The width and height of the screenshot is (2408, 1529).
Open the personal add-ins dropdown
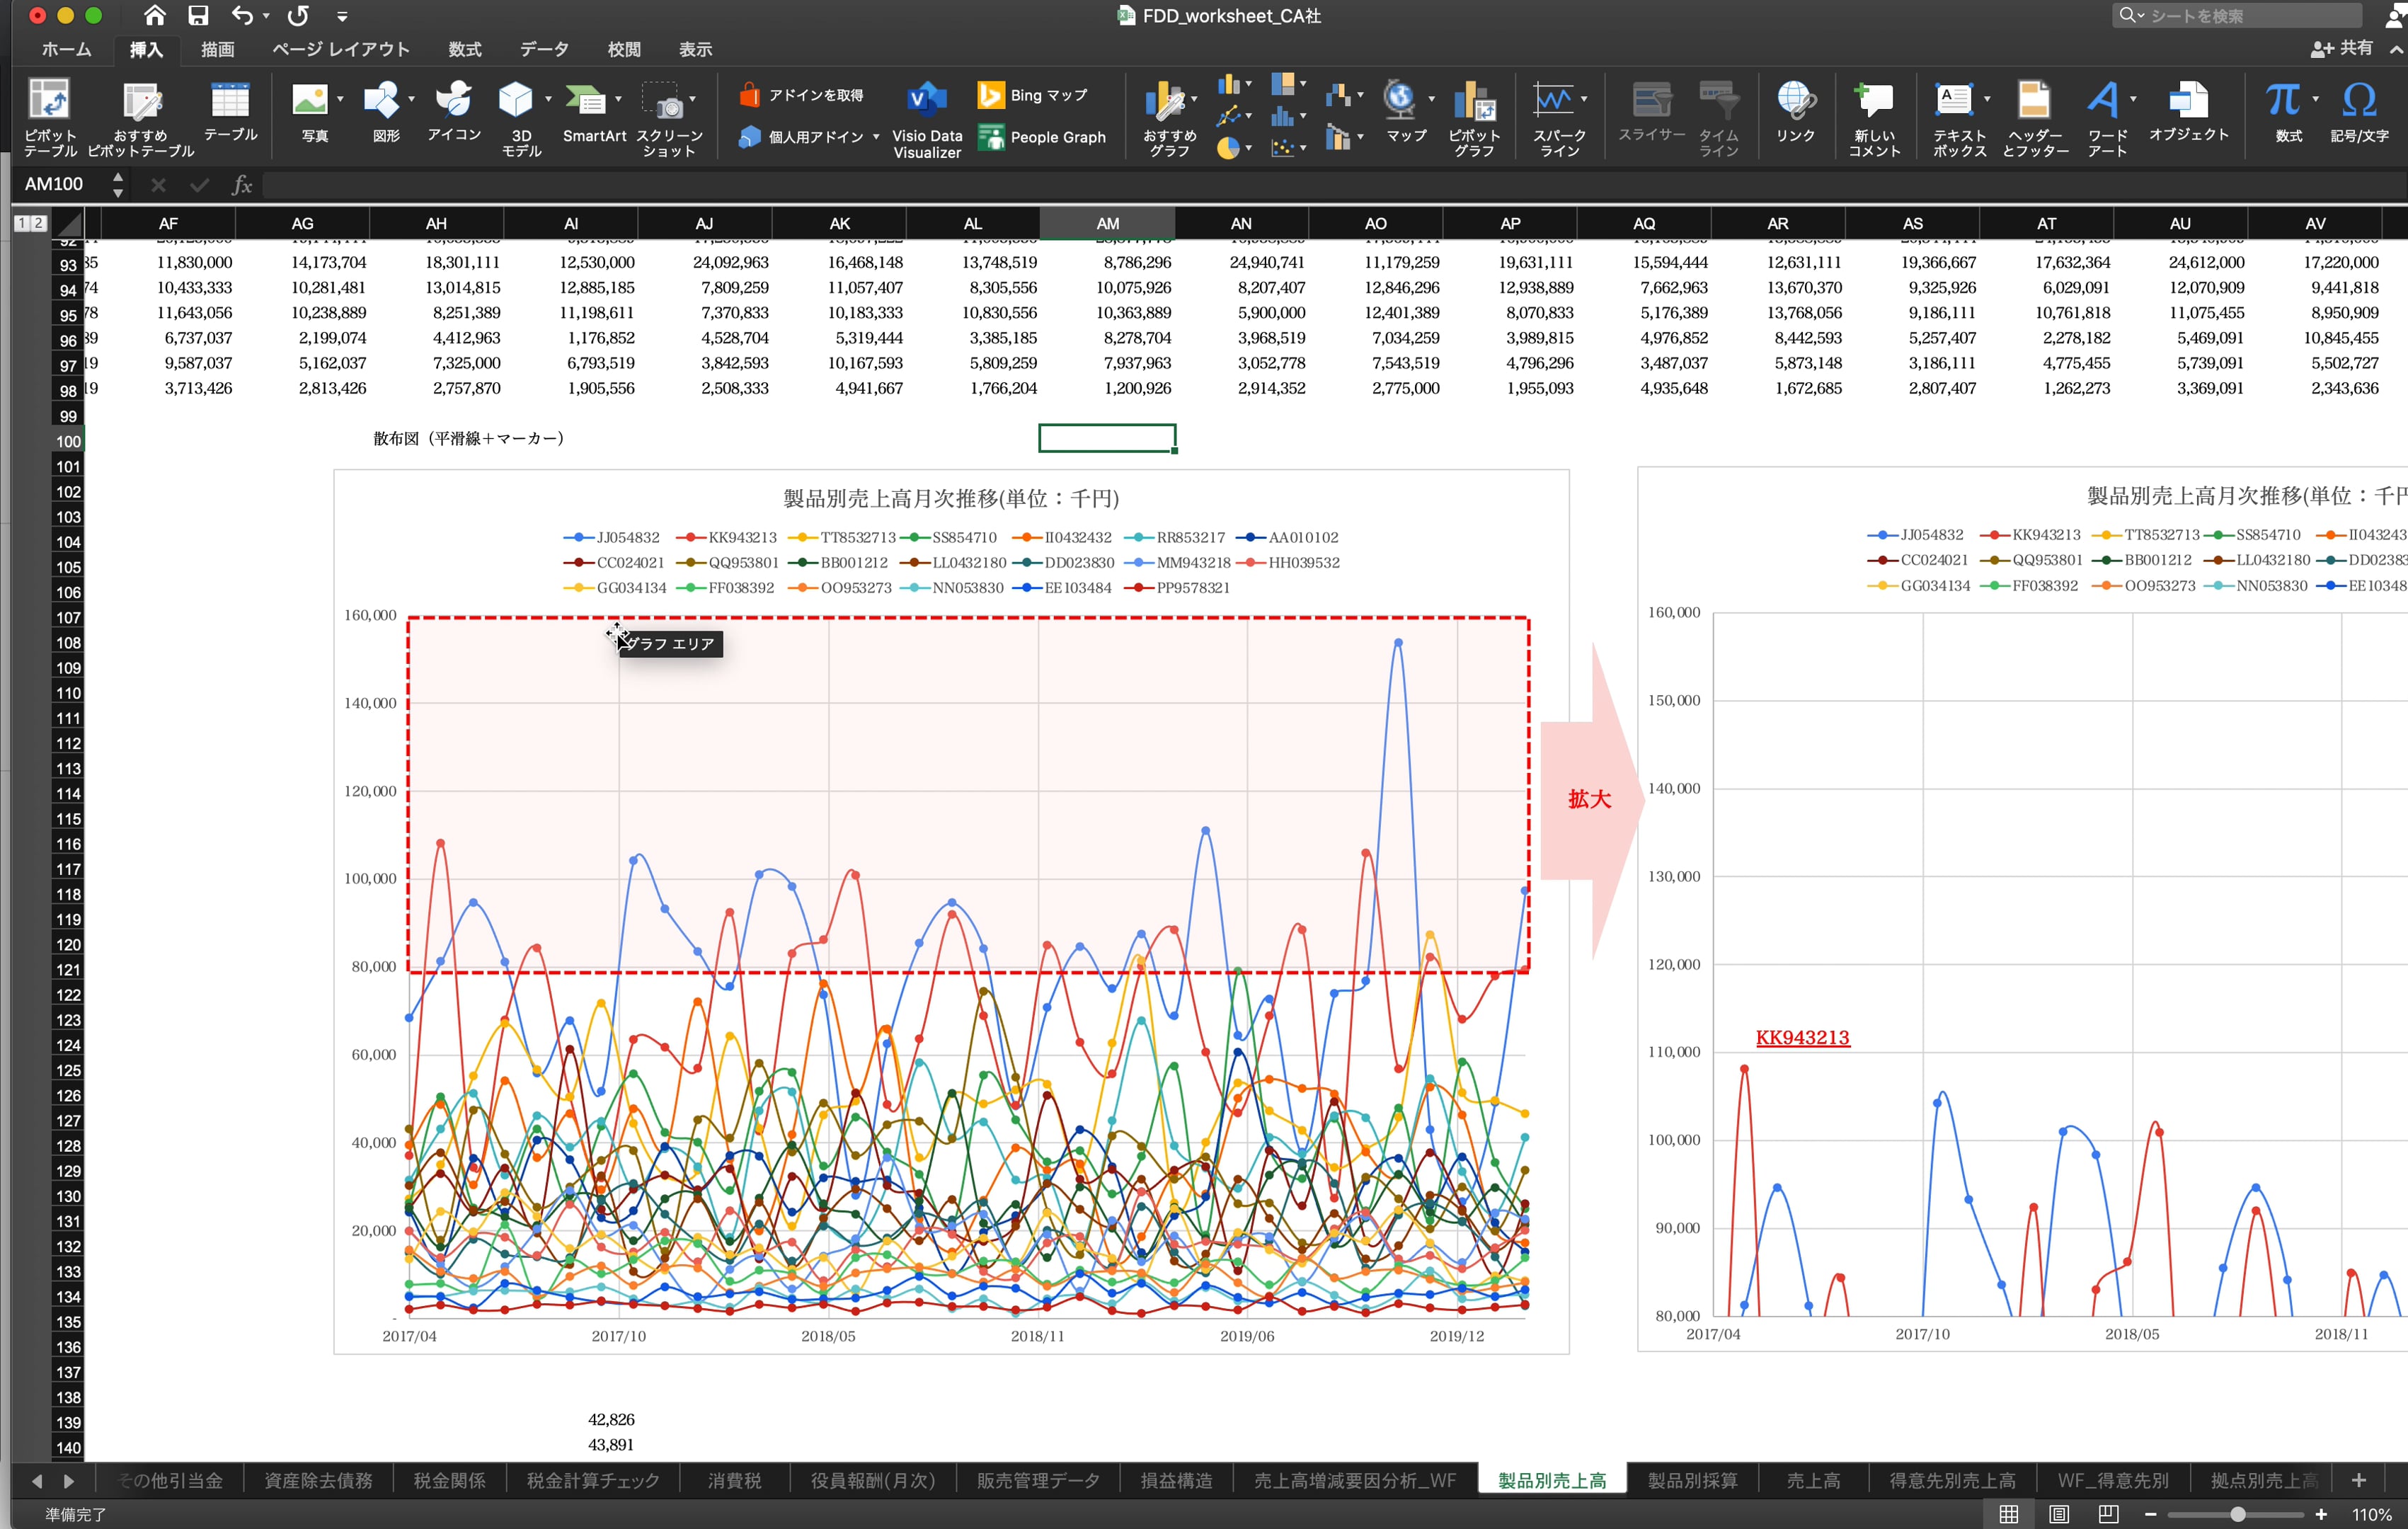click(x=876, y=137)
